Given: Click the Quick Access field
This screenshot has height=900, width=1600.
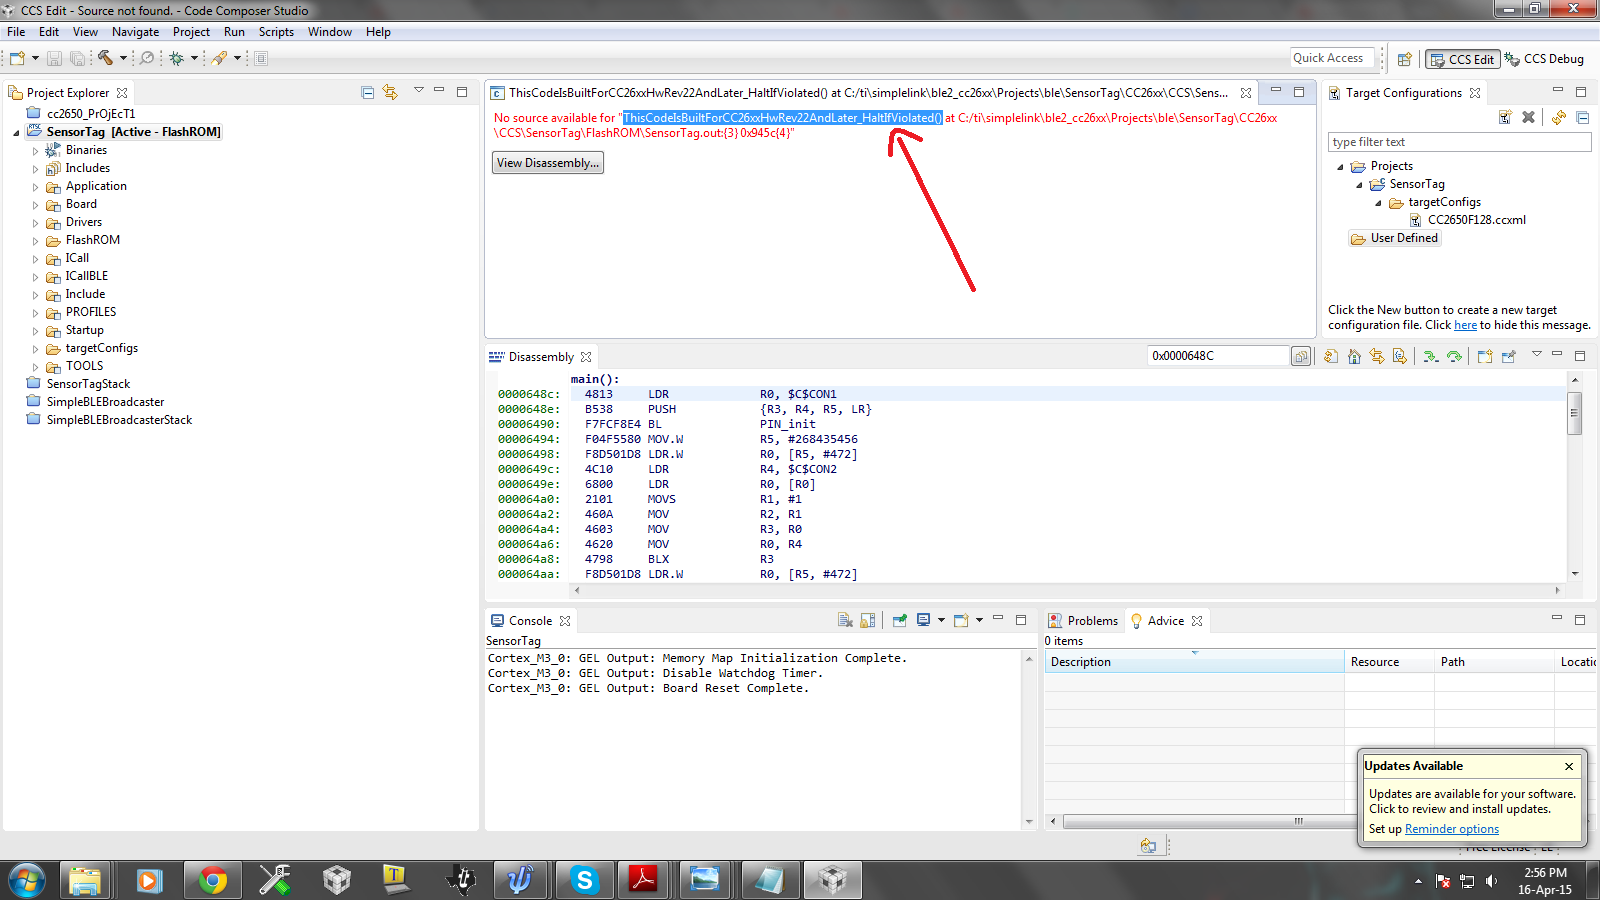Looking at the screenshot, I should tap(1332, 58).
